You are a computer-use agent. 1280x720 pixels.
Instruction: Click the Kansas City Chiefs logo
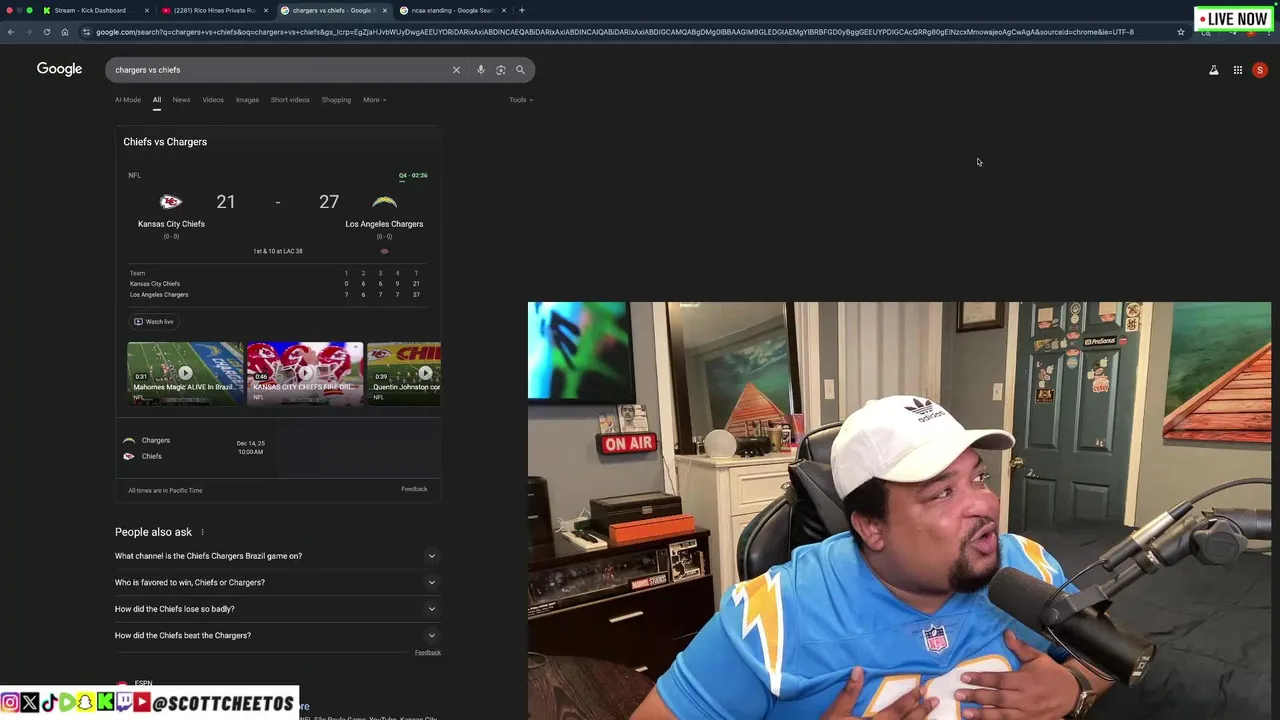pyautogui.click(x=171, y=202)
